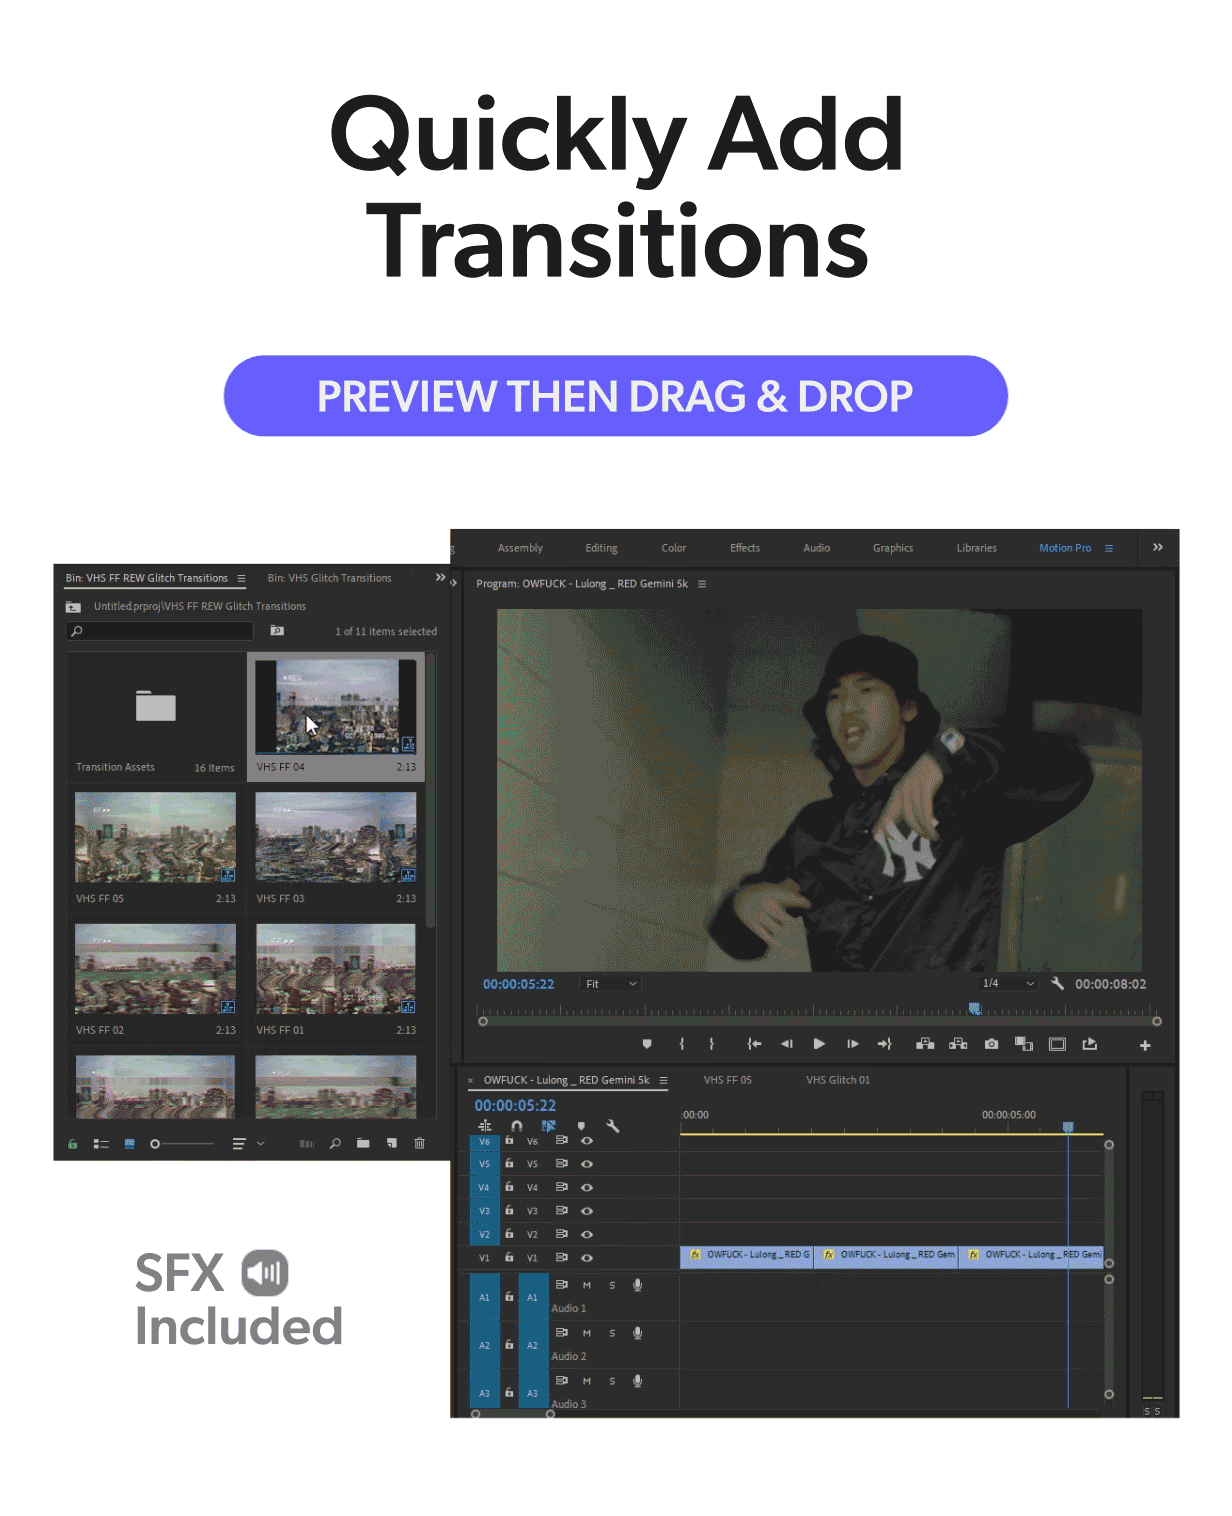Switch bin to List View icon
Screen dimensions: 1232x1516
[x=101, y=1144]
